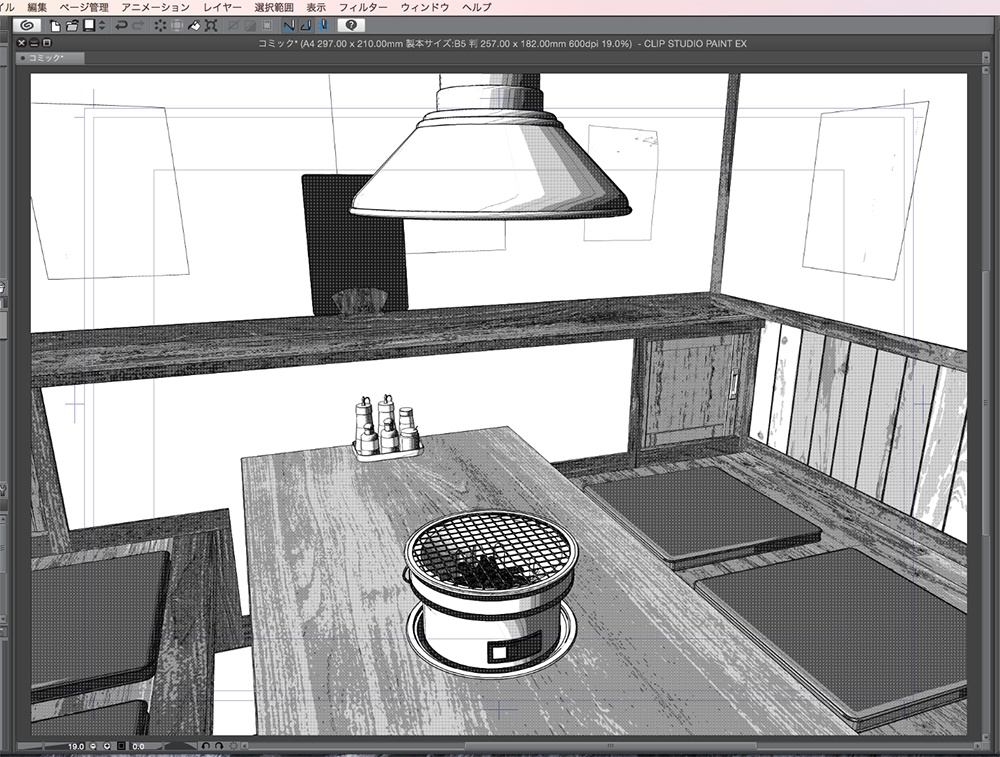Image resolution: width=1000 pixels, height=757 pixels.
Task: Click zoom in button in status bar
Action: tap(107, 746)
